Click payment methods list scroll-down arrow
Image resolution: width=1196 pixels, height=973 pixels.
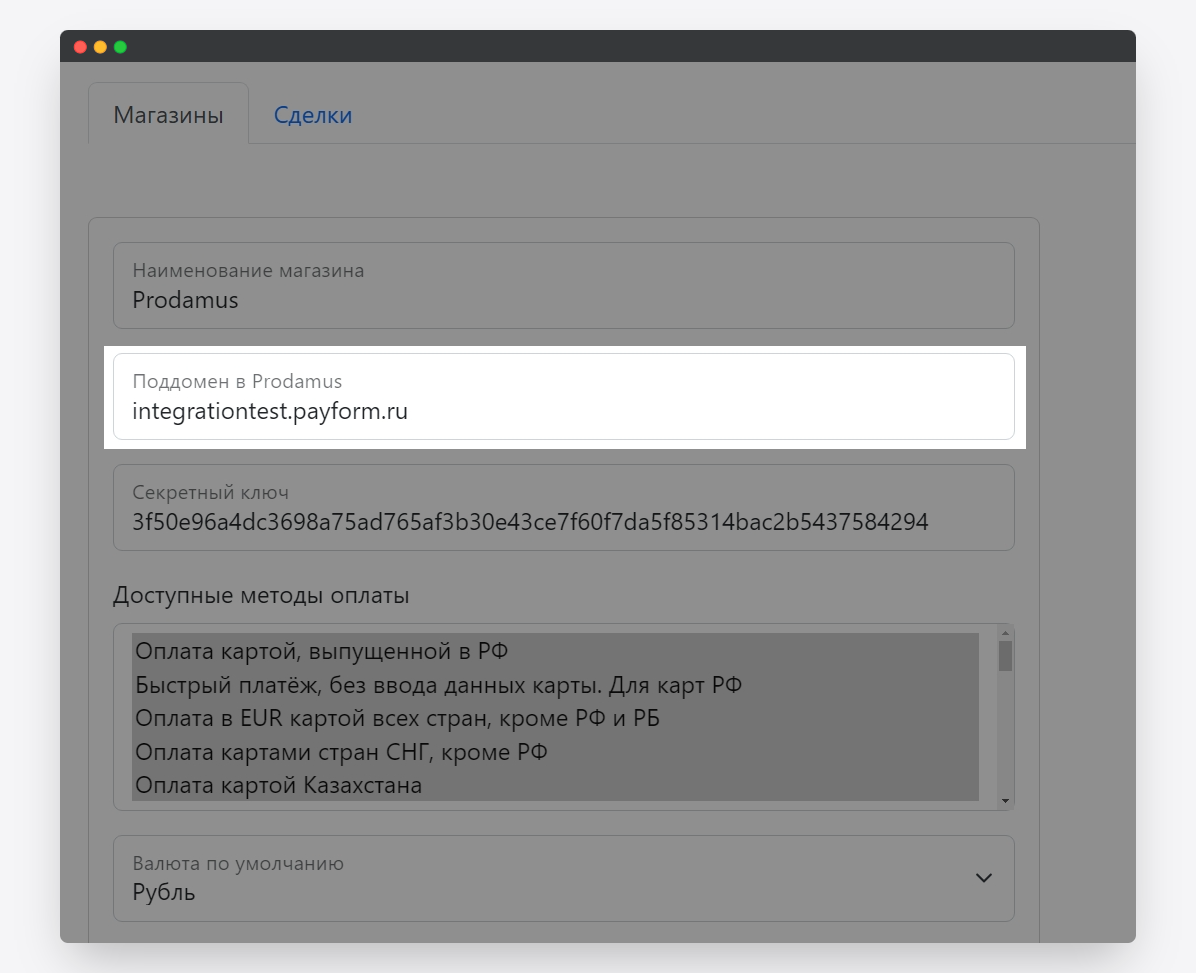[1005, 801]
